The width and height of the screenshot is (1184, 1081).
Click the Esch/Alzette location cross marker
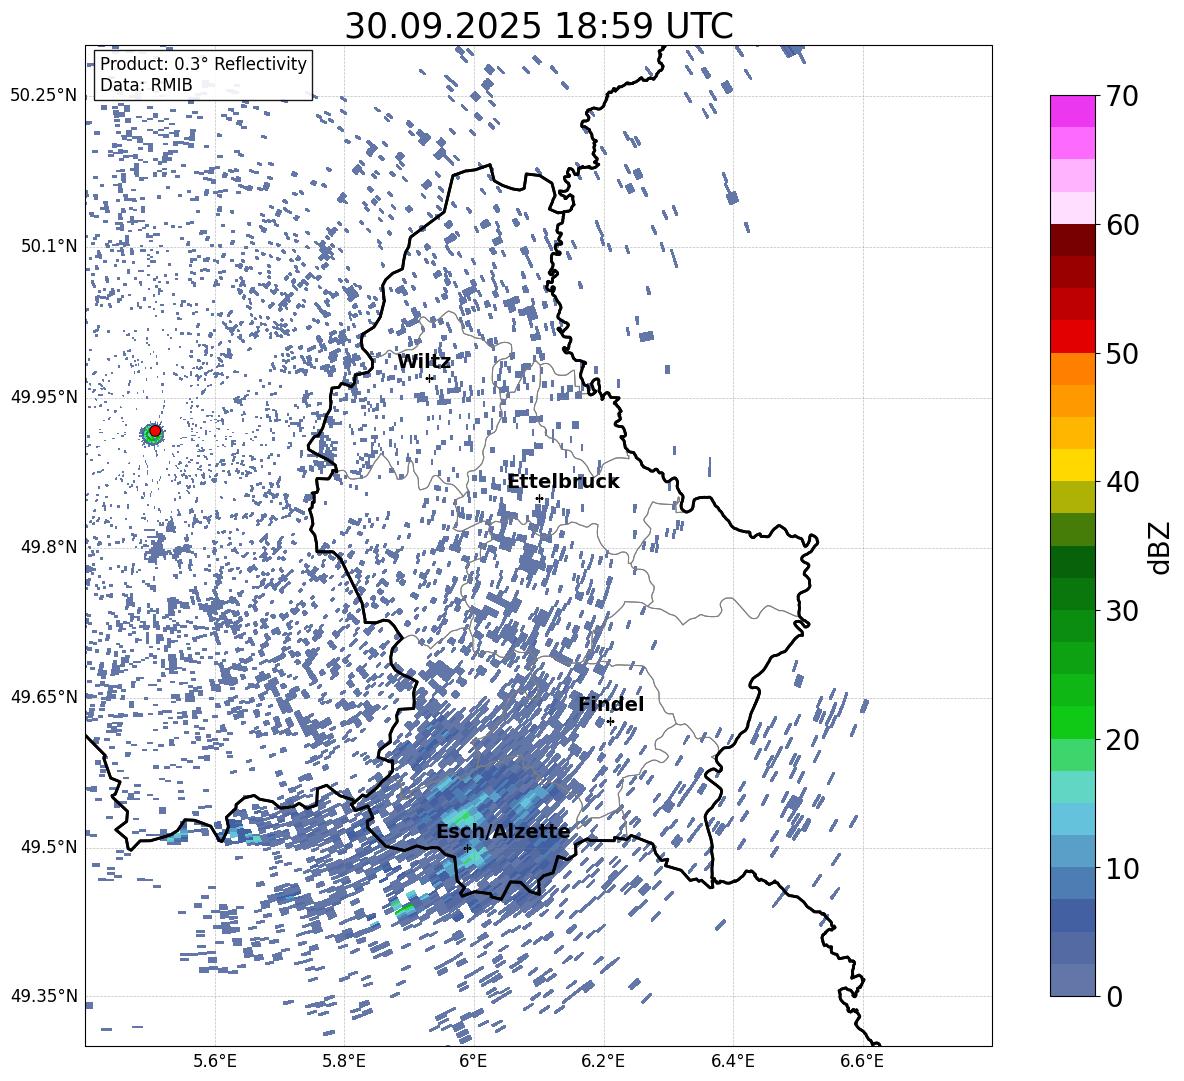pos(467,848)
